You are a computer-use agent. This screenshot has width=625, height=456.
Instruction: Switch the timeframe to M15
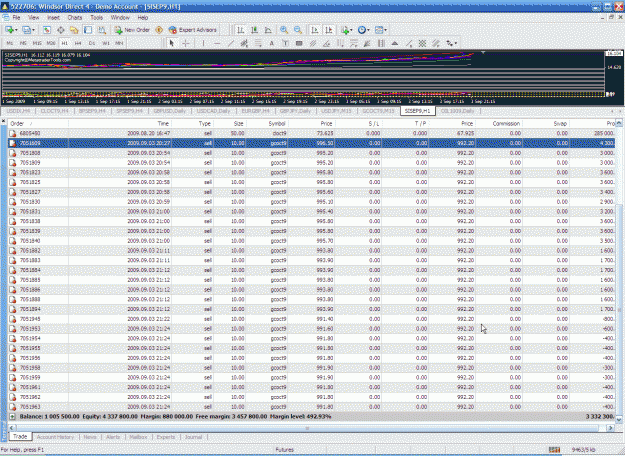pos(37,43)
